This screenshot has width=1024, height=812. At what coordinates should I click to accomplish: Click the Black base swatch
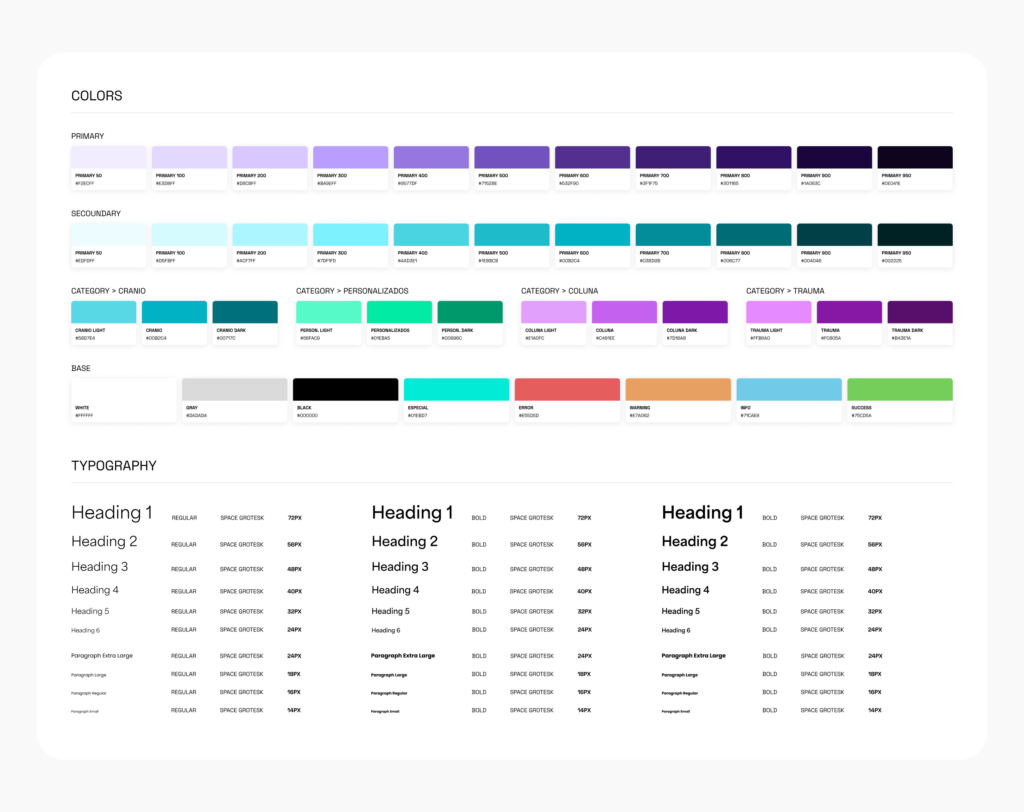point(345,389)
